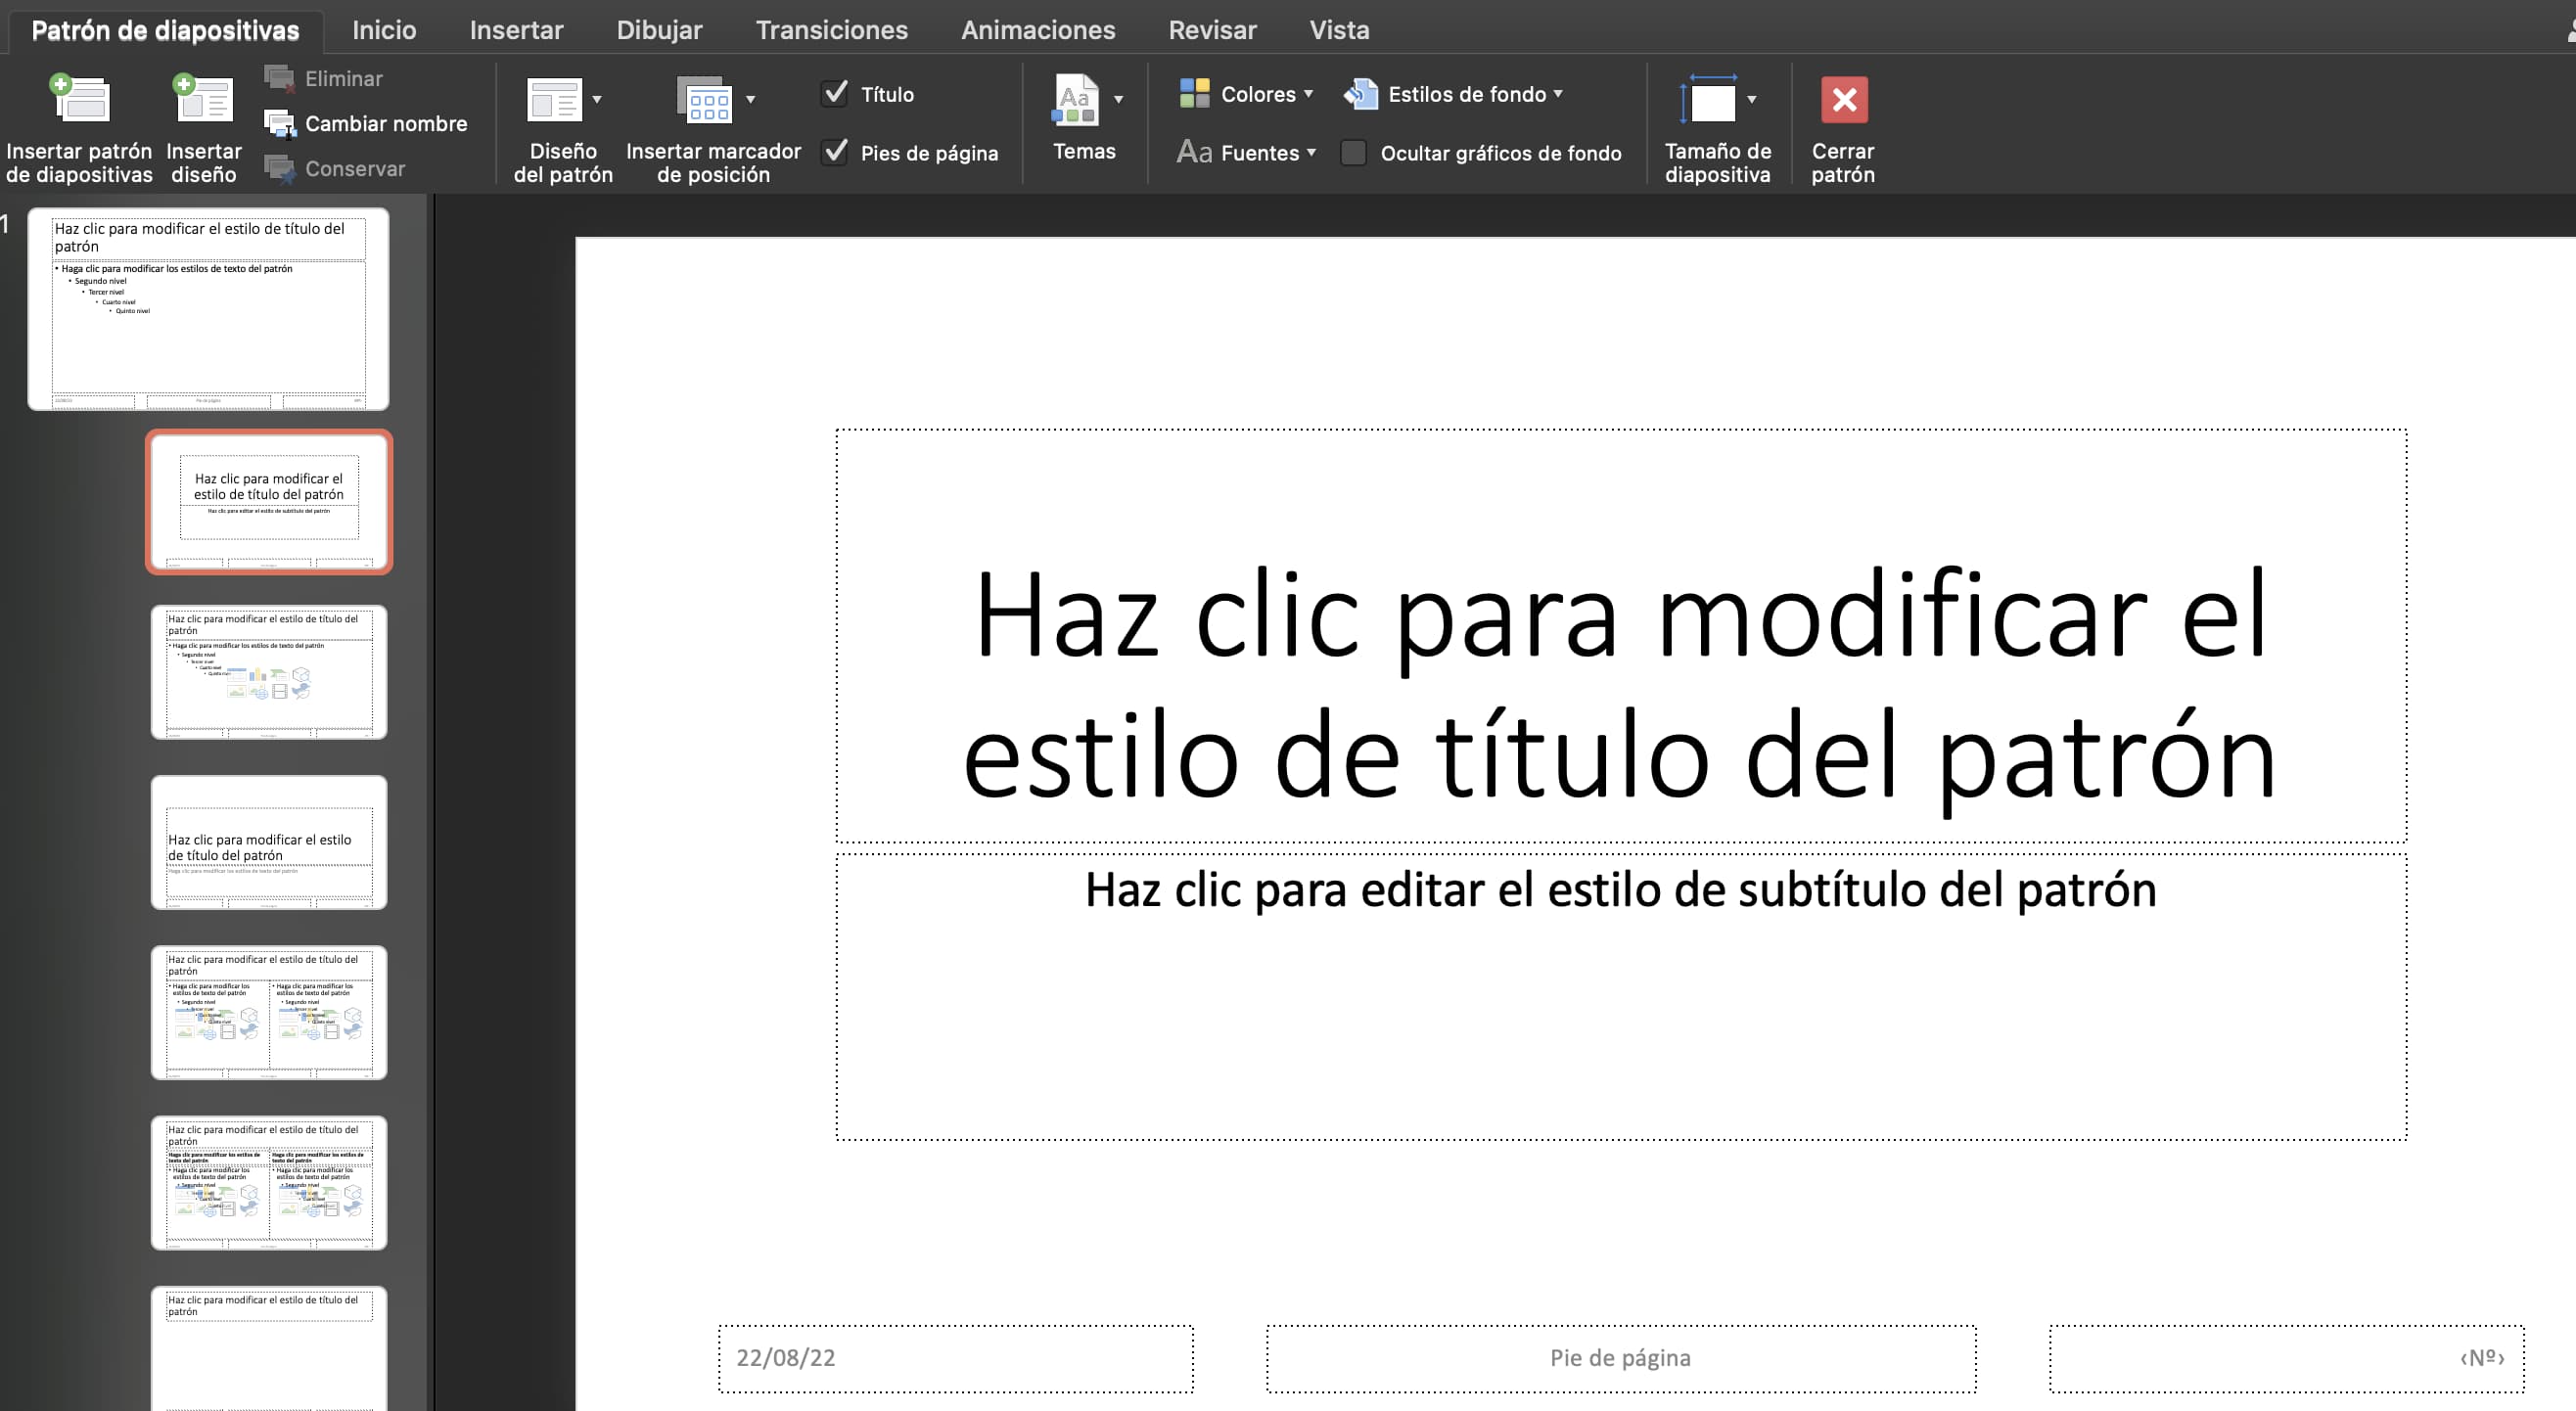This screenshot has height=1411, width=2576.
Task: Select the Insertar patrón de diapositivas icon
Action: click(x=79, y=100)
